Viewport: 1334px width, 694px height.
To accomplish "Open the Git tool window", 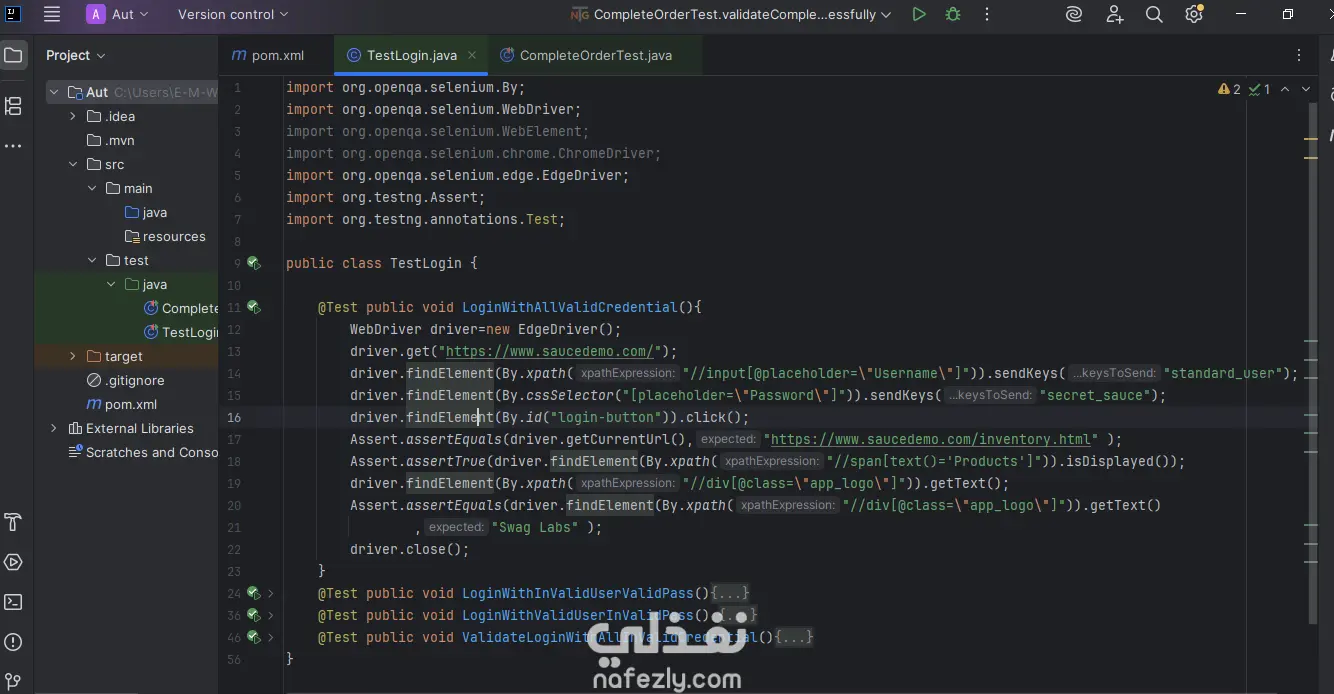I will click(x=13, y=682).
